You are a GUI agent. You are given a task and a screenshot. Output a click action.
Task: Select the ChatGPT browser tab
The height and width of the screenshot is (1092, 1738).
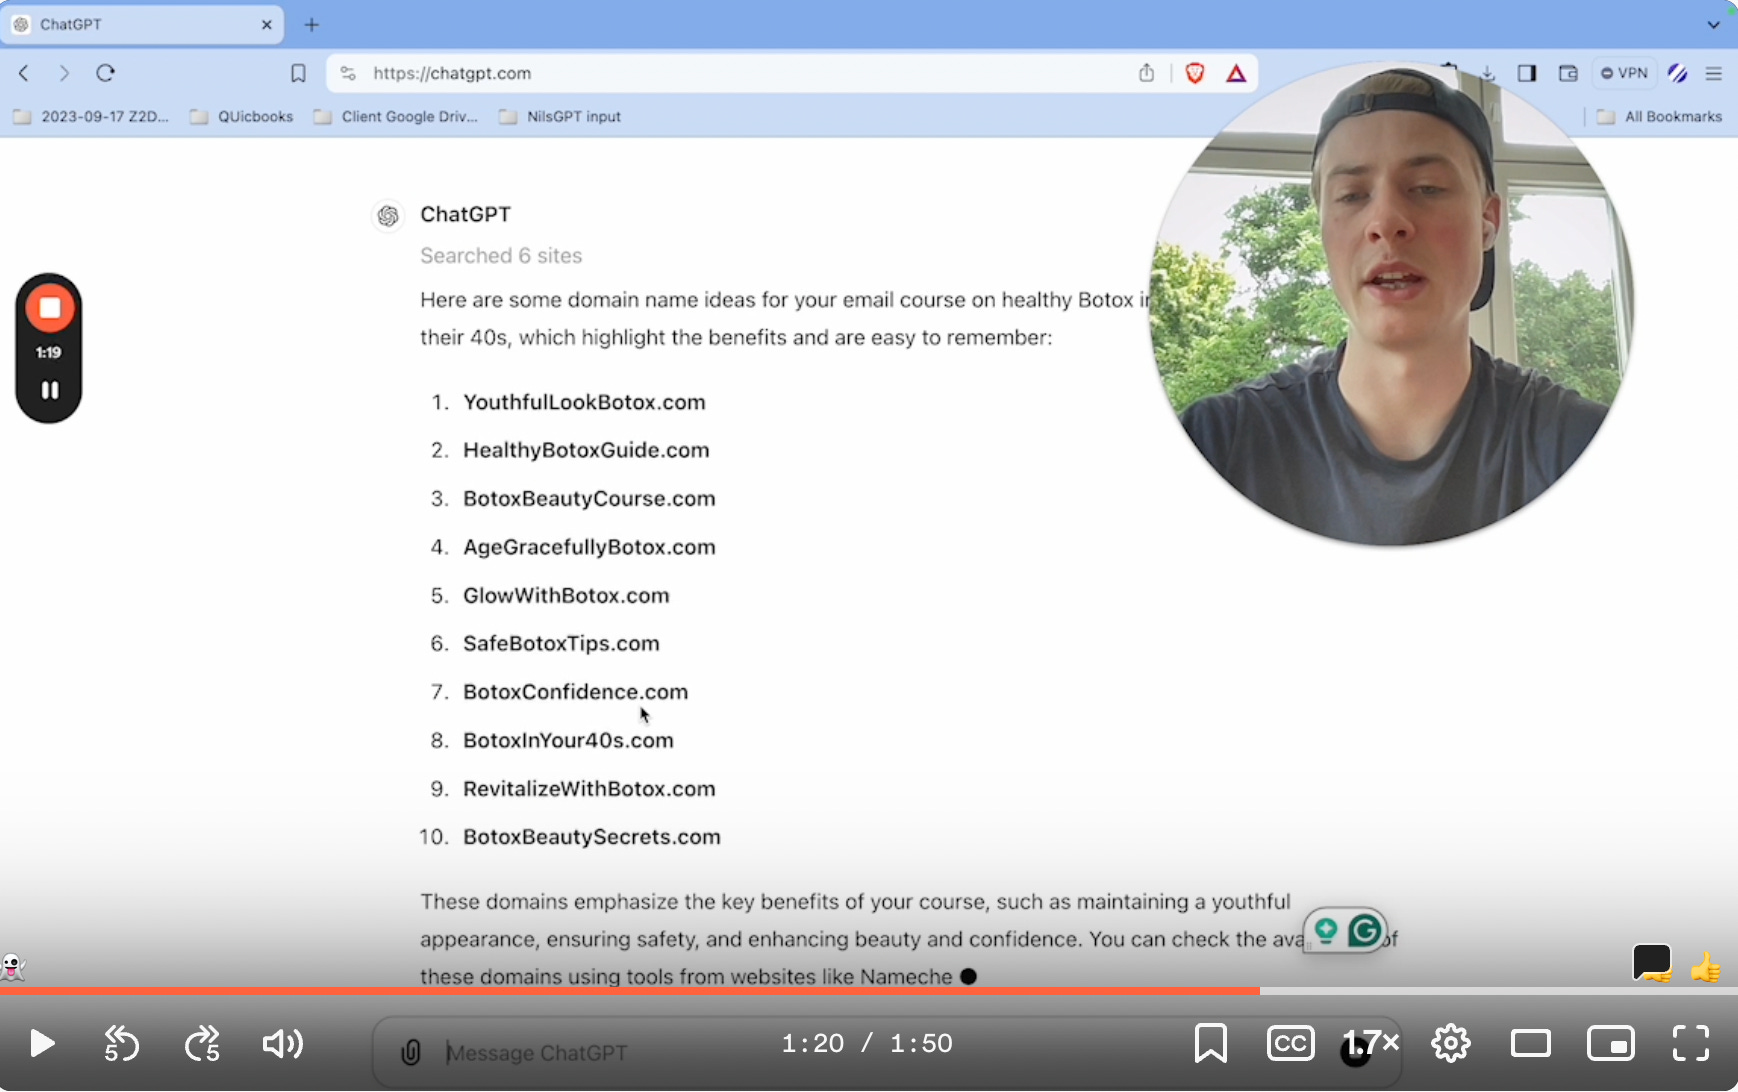(x=142, y=25)
